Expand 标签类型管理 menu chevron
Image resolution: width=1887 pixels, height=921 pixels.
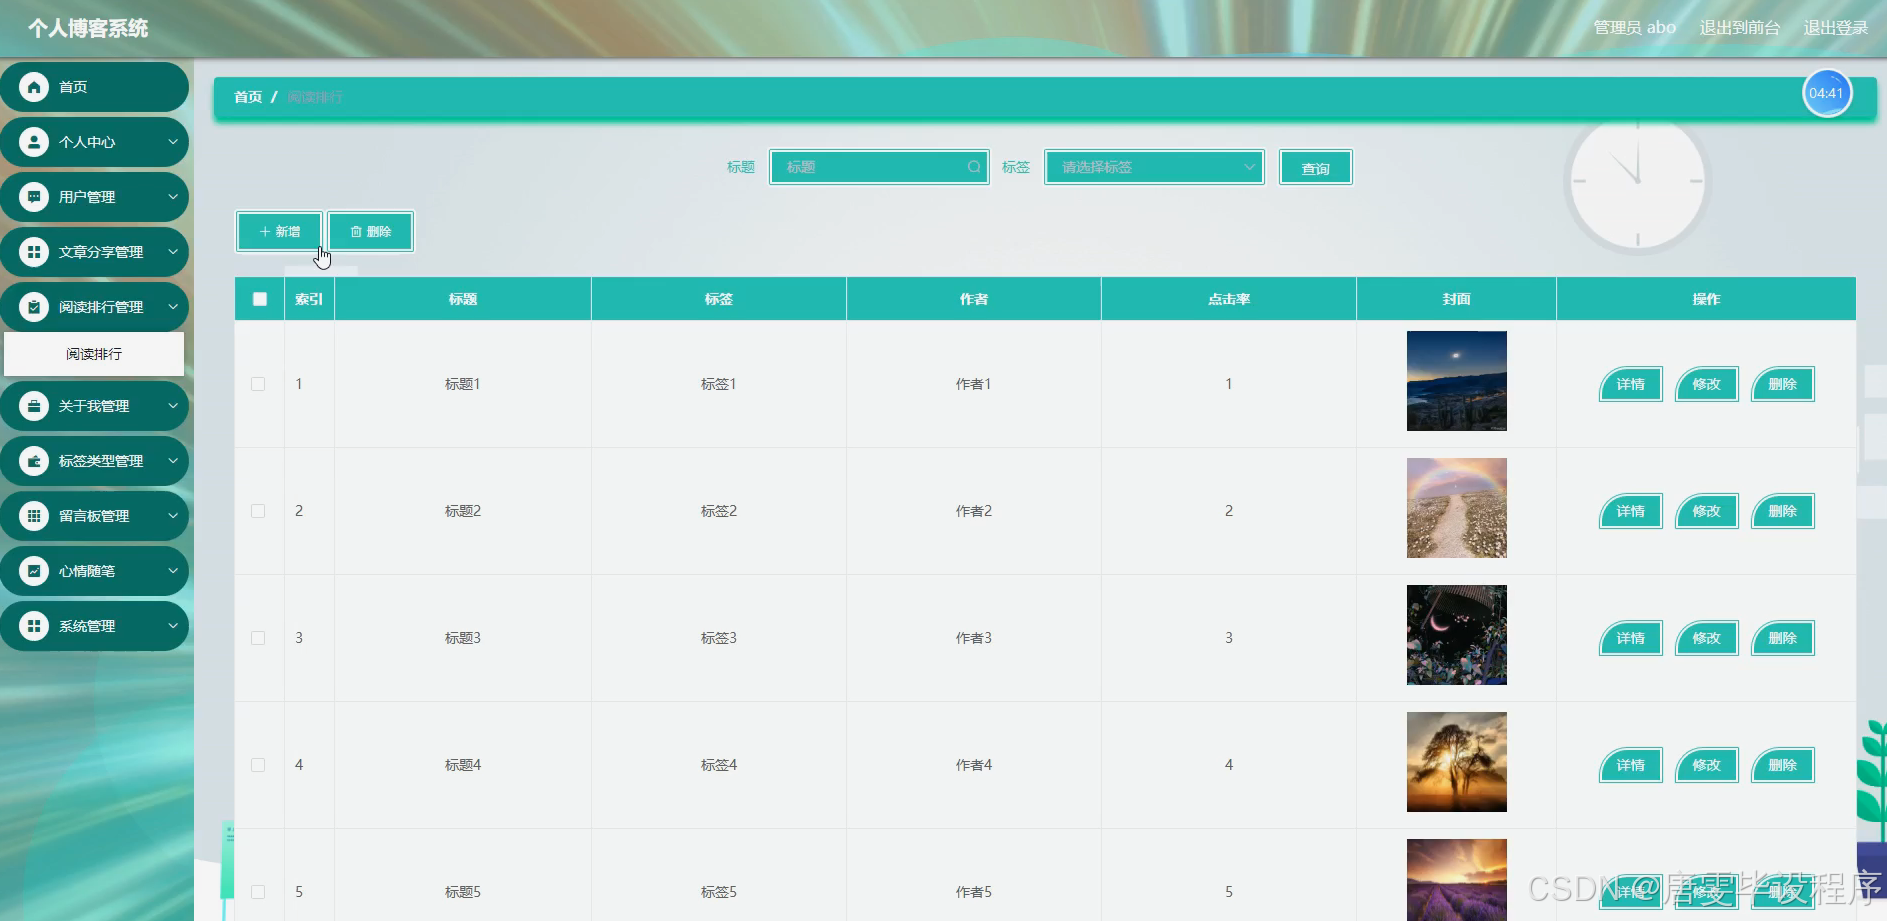[x=172, y=461]
